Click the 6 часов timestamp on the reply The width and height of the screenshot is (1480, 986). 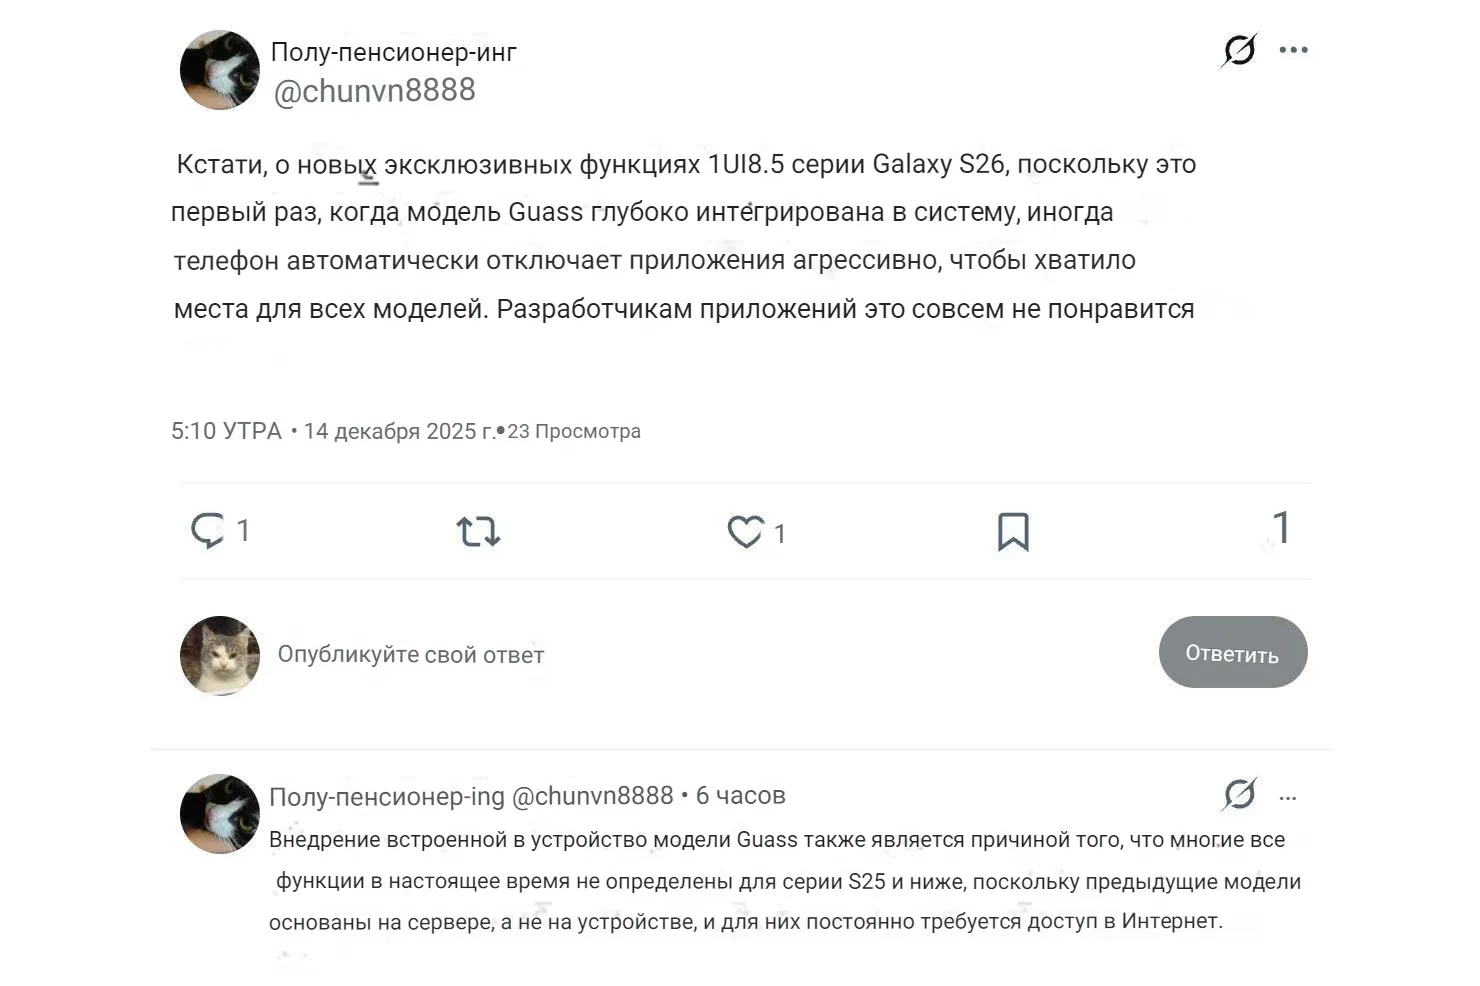[x=740, y=795]
